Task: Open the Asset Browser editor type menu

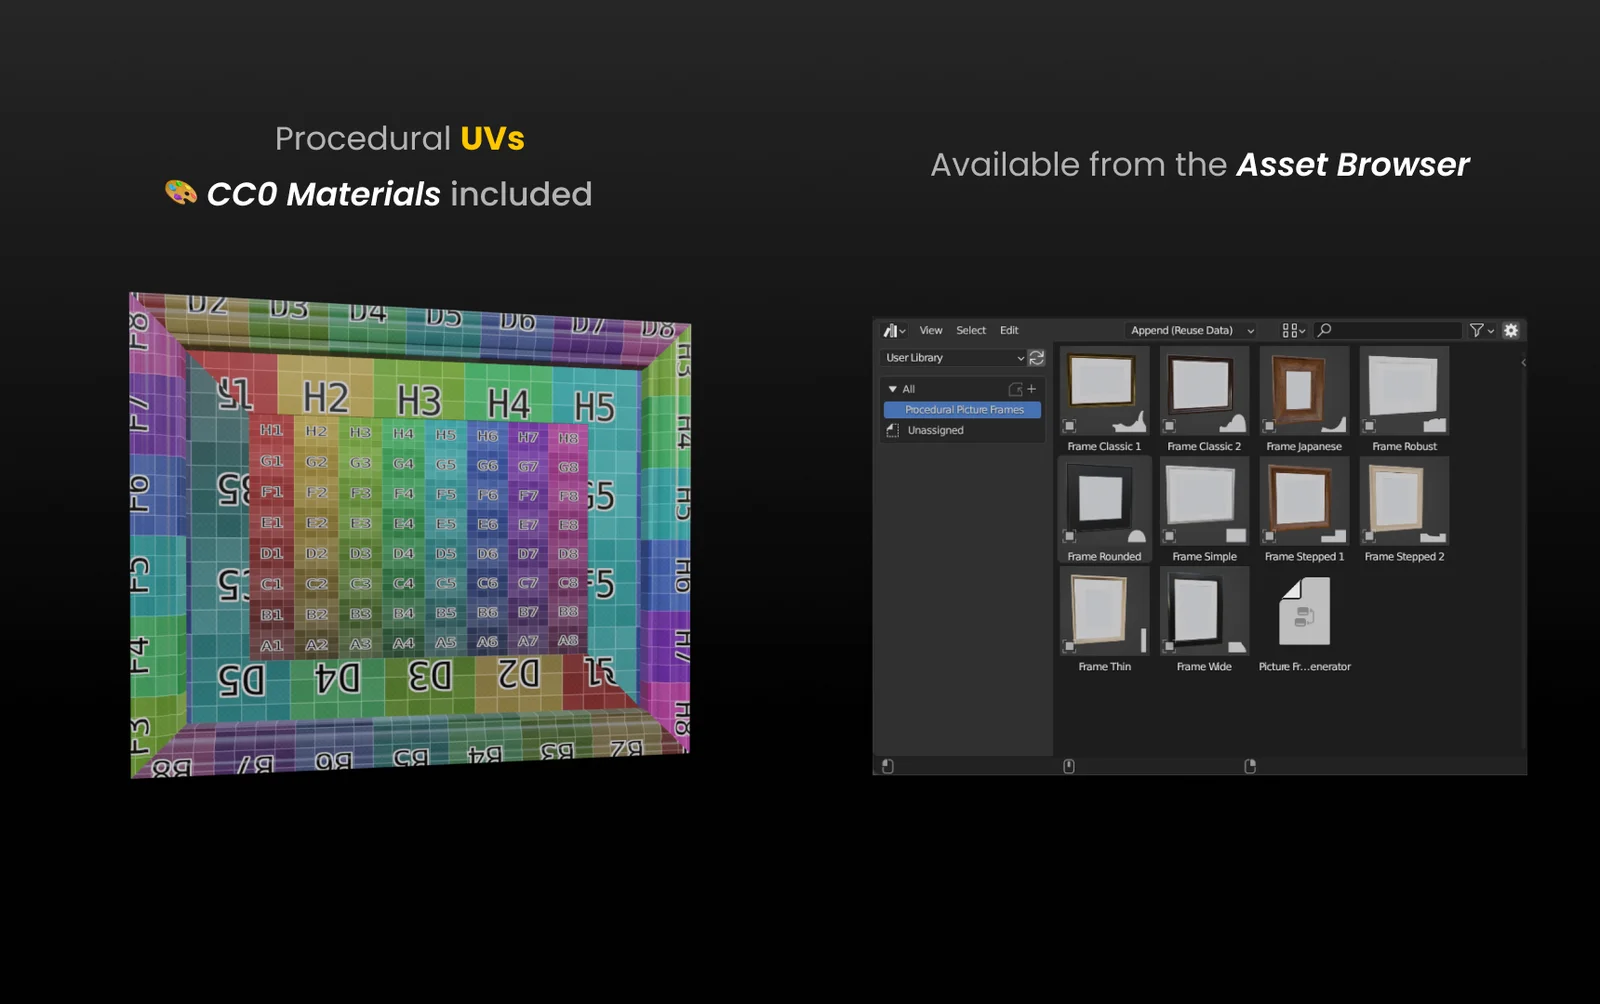Action: (x=893, y=330)
